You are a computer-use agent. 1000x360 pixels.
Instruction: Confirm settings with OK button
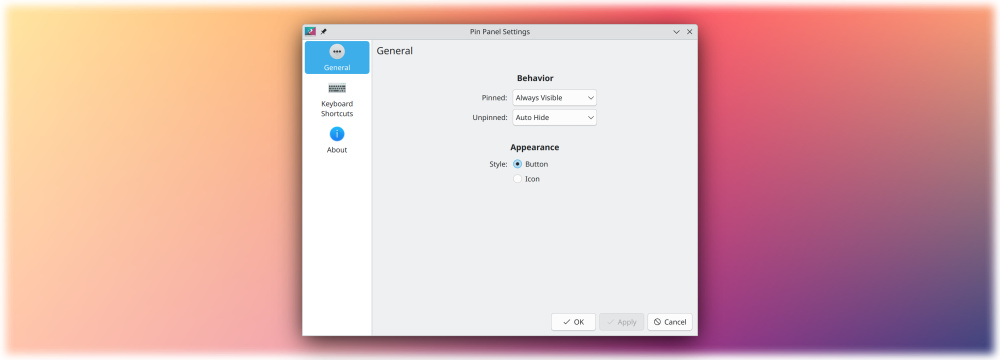pyautogui.click(x=573, y=322)
